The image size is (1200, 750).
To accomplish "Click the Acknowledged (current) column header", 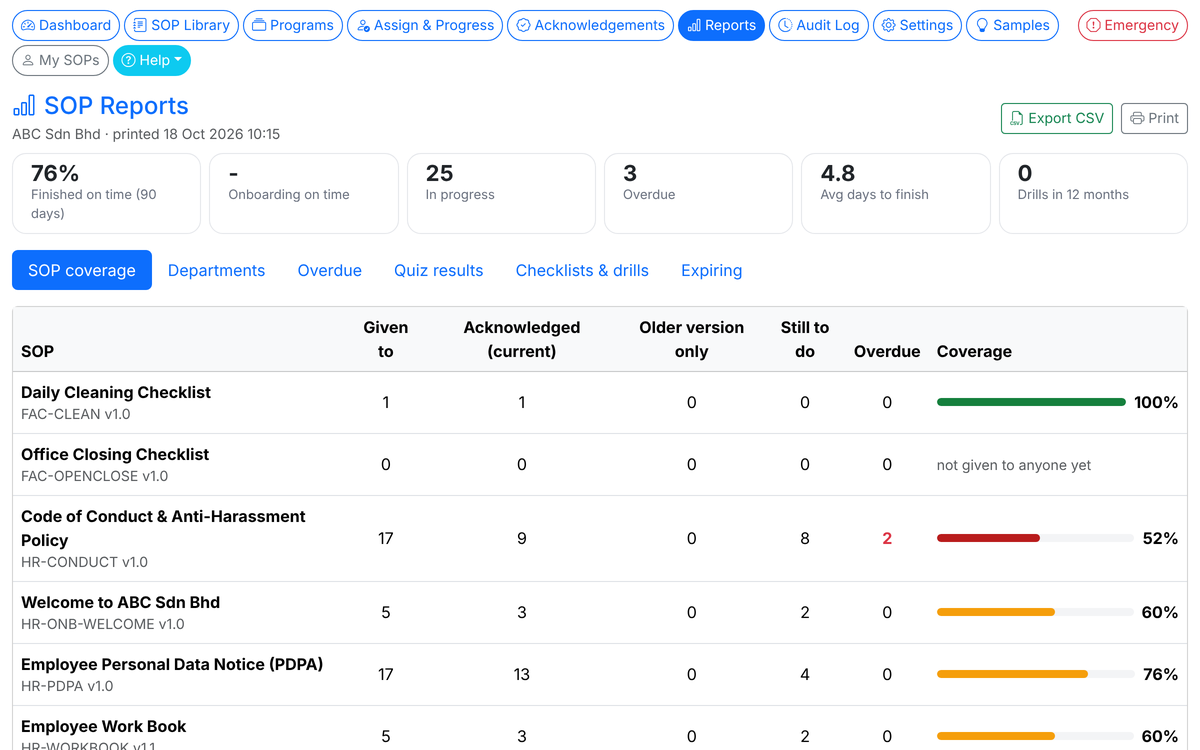I will tap(522, 339).
